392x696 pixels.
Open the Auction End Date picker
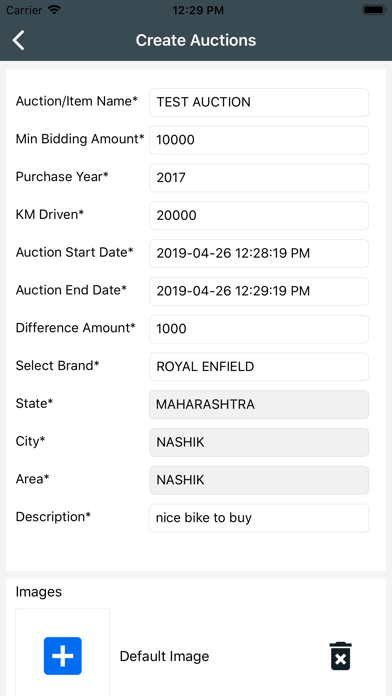coord(259,291)
